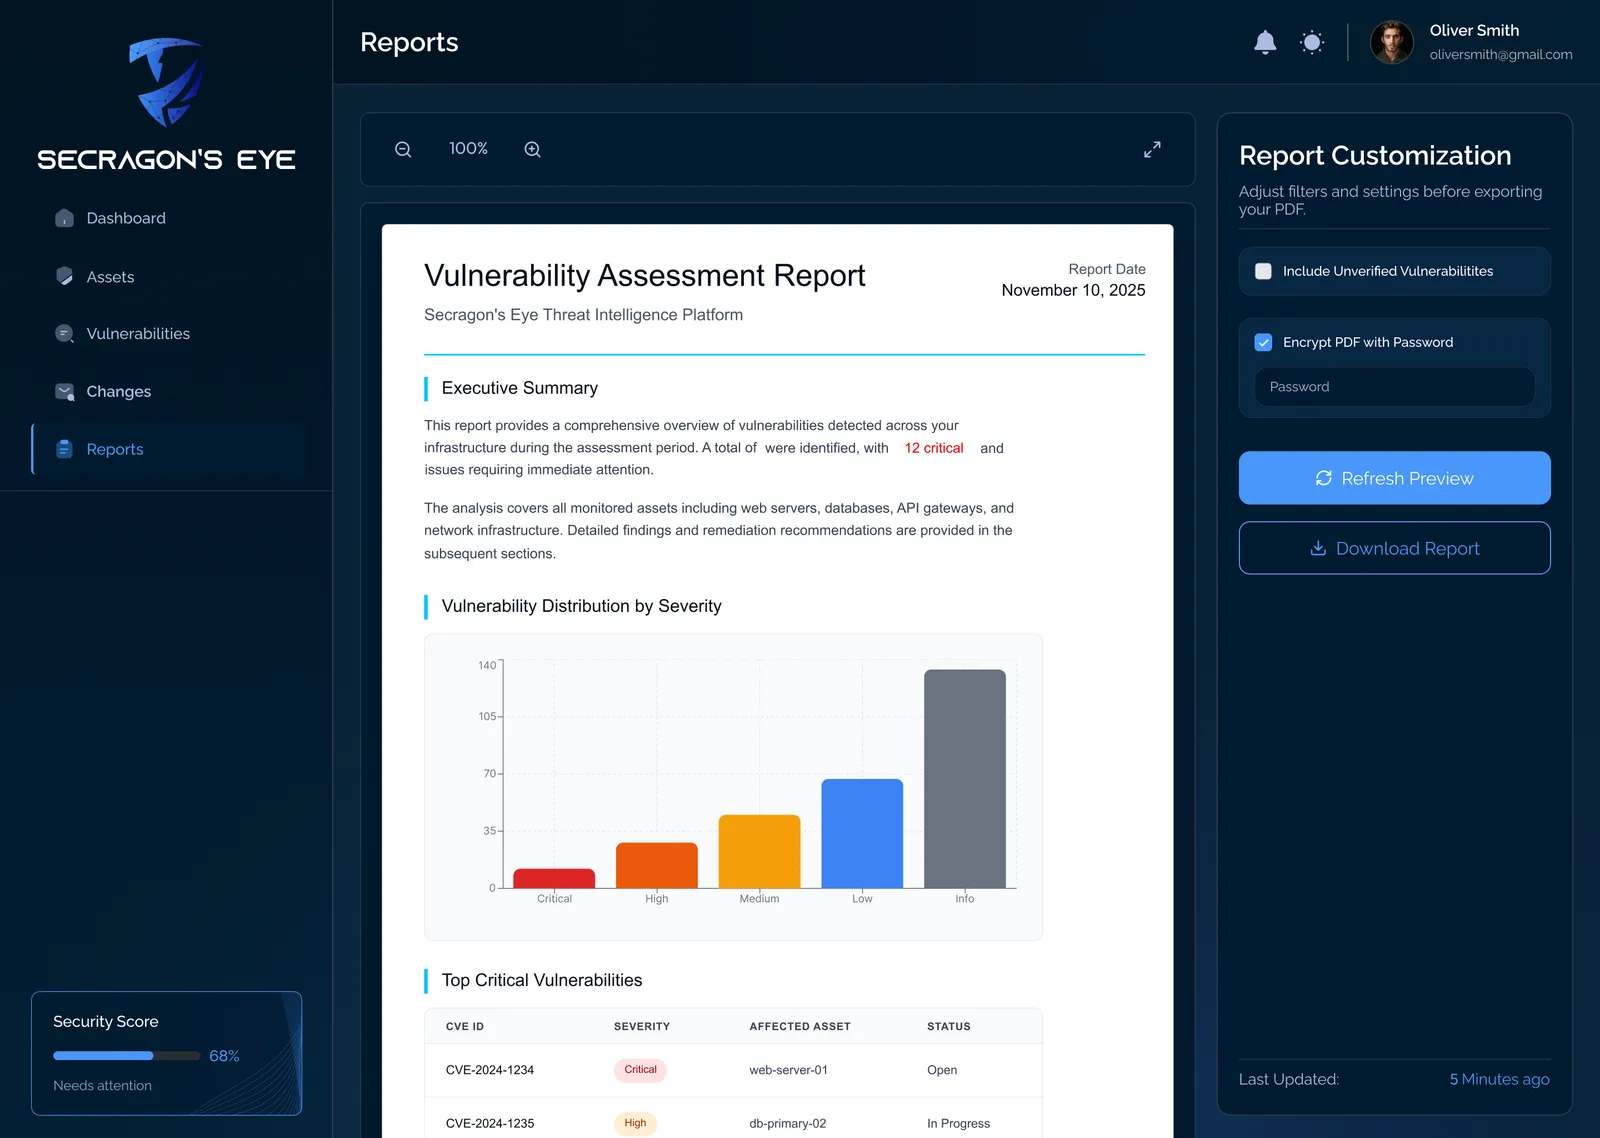Click the Info severity bar
Image resolution: width=1600 pixels, height=1138 pixels.
pyautogui.click(x=964, y=779)
